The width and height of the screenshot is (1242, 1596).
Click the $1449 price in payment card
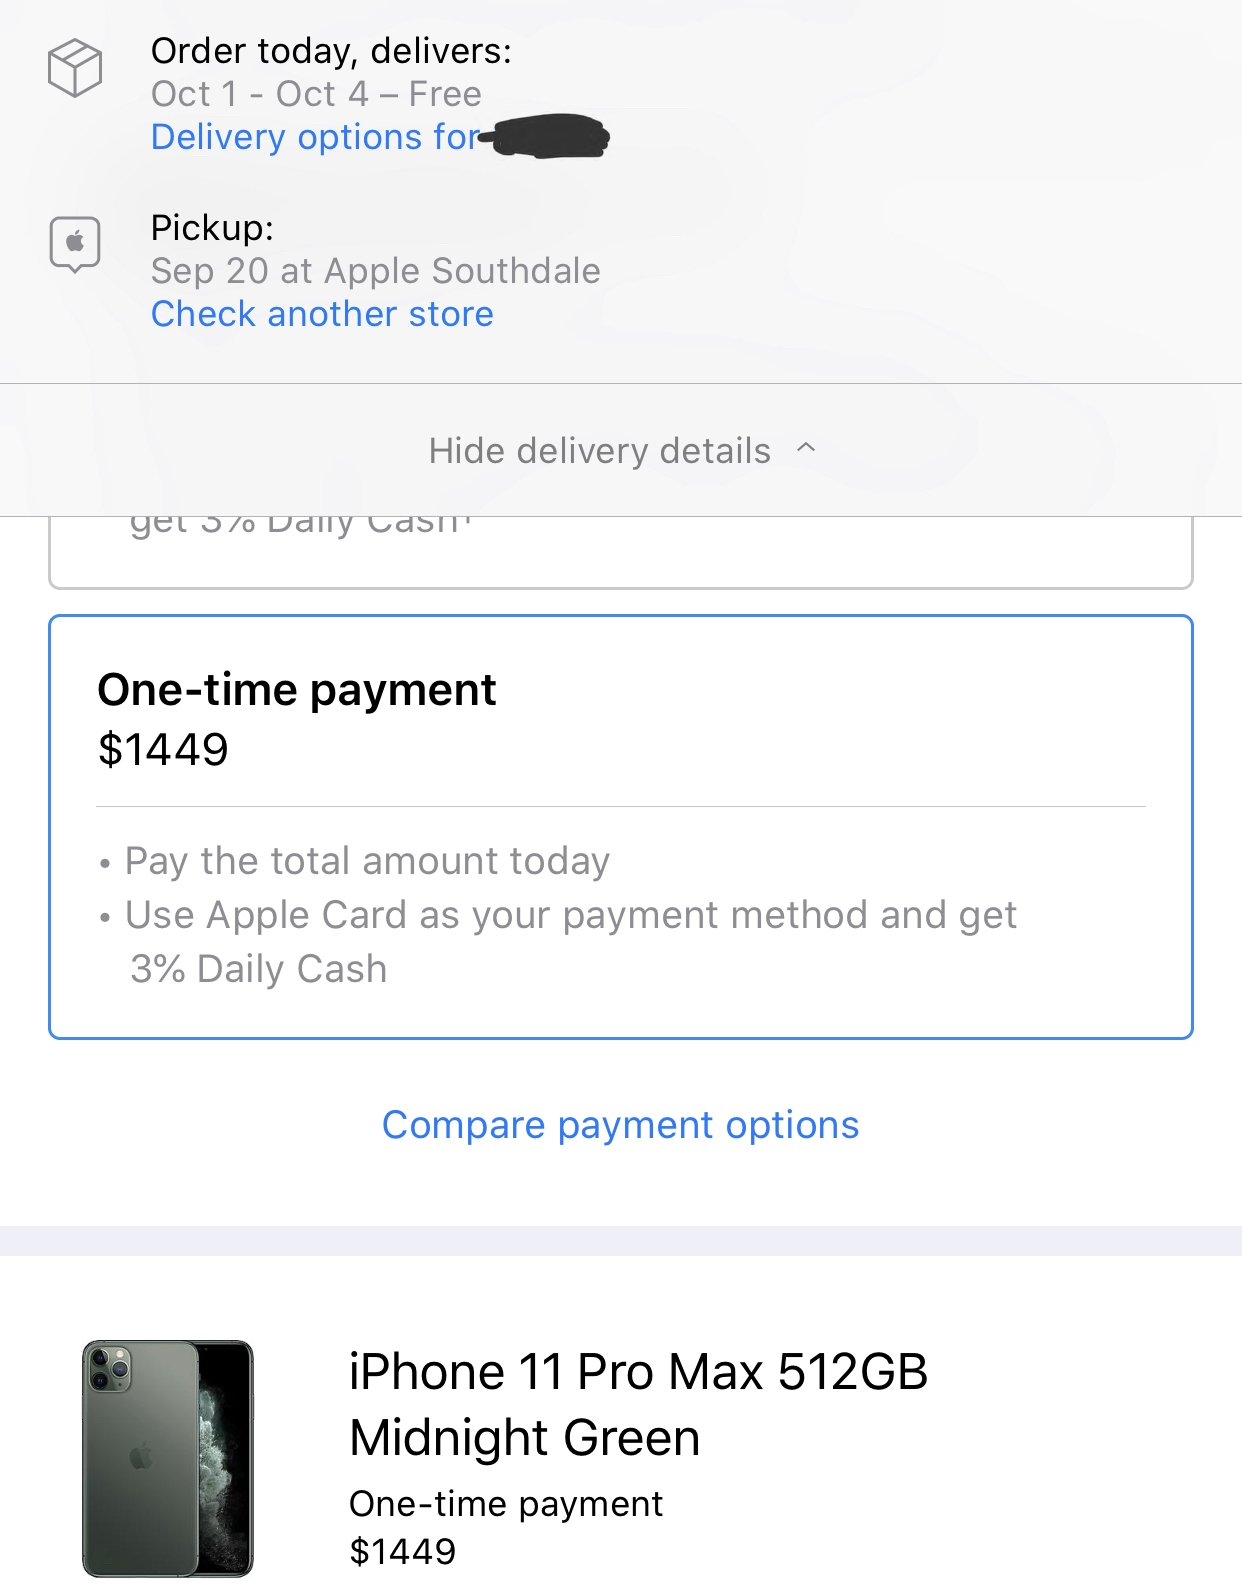click(163, 750)
